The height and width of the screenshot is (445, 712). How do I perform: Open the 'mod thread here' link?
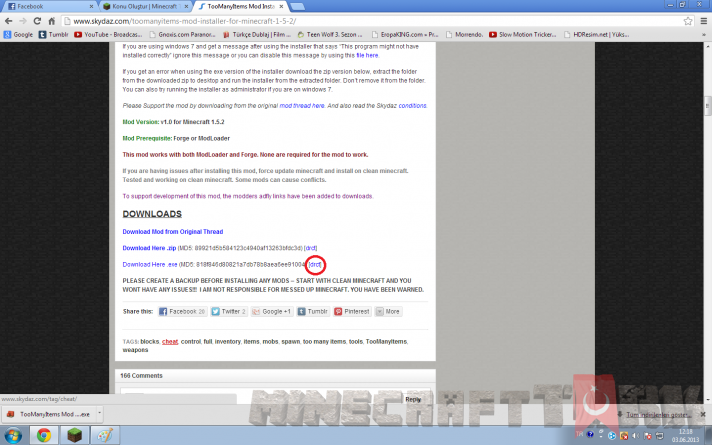point(302,105)
